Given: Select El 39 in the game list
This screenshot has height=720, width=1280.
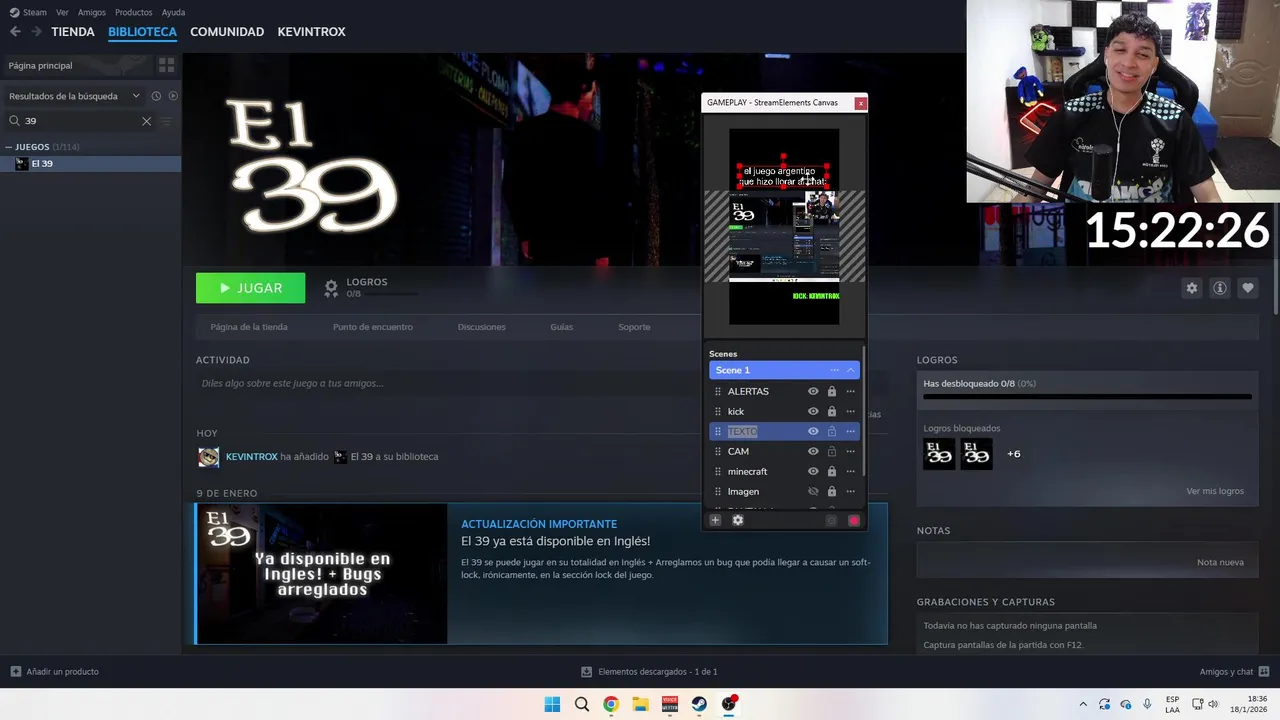Looking at the screenshot, I should coord(90,164).
